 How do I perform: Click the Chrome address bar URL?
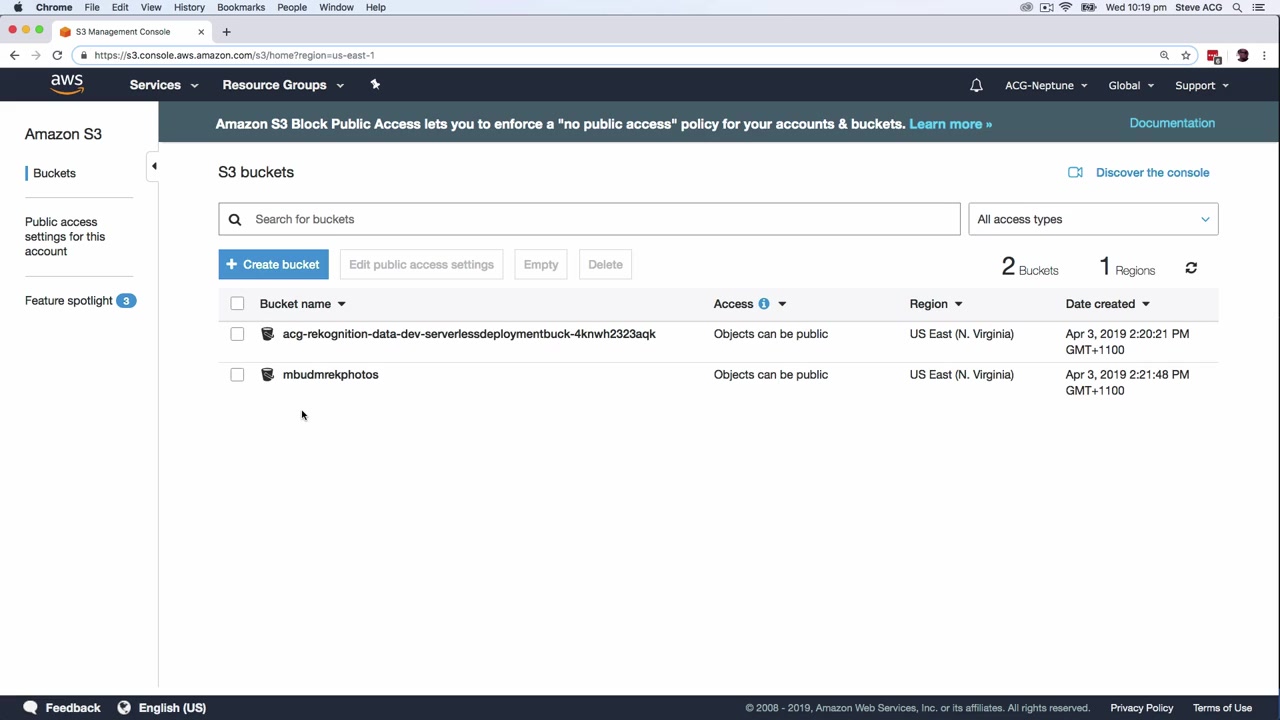click(x=234, y=55)
